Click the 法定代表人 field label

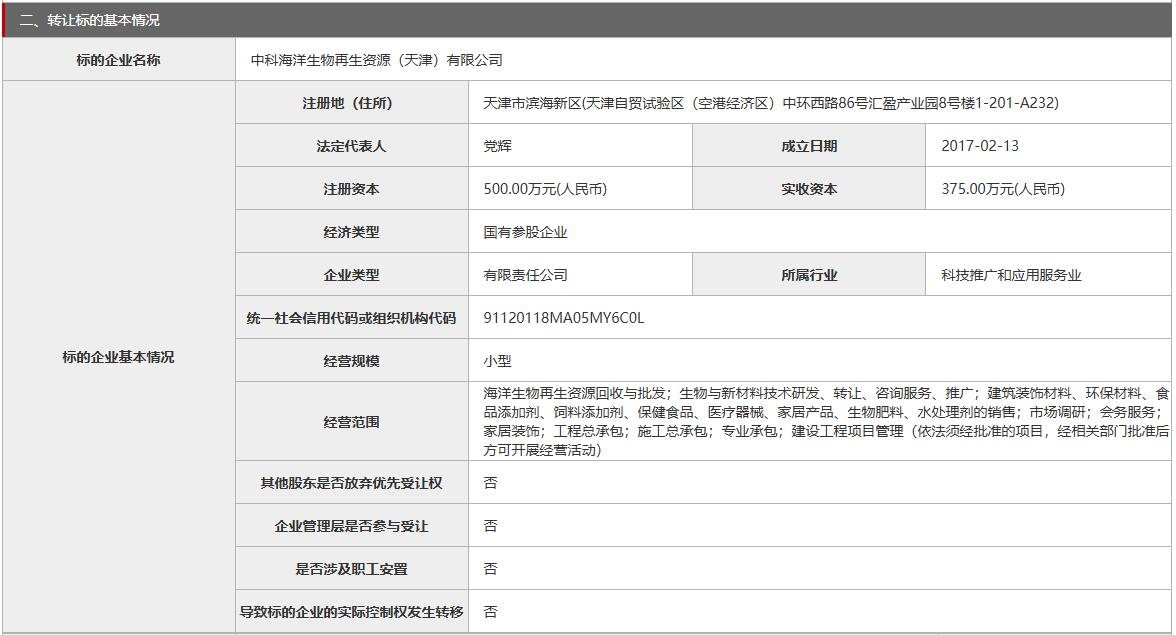(x=350, y=145)
